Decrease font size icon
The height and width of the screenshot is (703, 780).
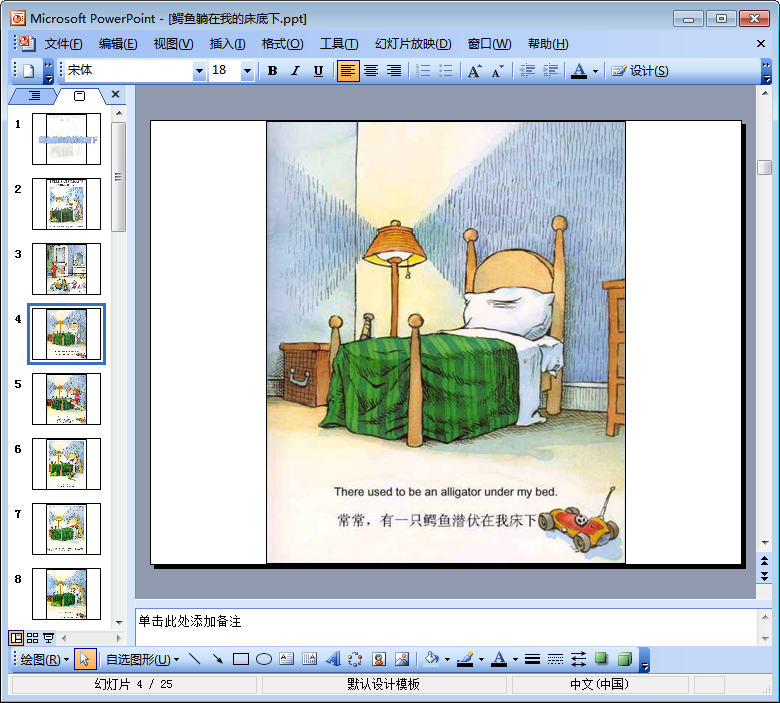pyautogui.click(x=497, y=71)
